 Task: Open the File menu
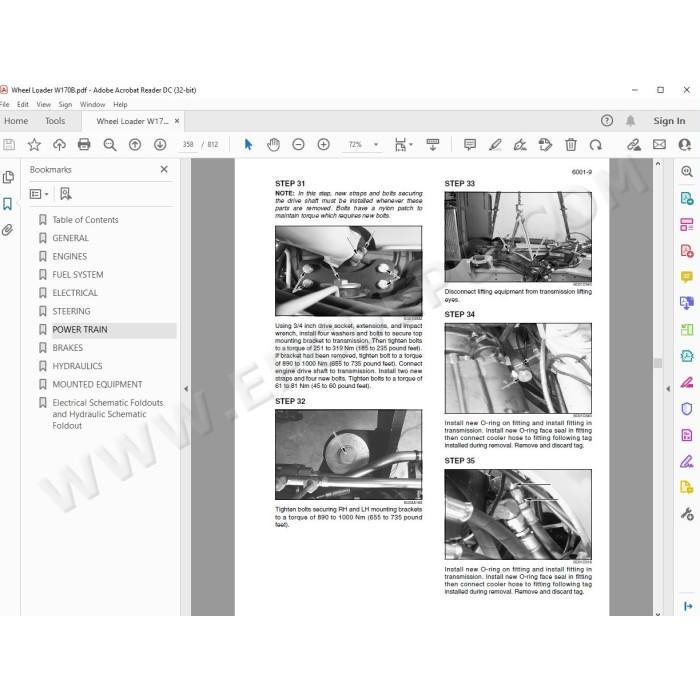tap(4, 104)
